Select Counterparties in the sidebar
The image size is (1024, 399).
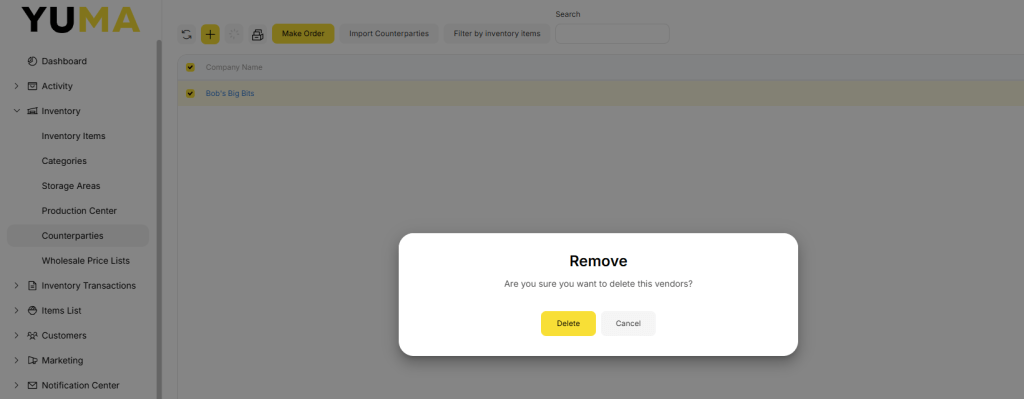click(x=78, y=236)
